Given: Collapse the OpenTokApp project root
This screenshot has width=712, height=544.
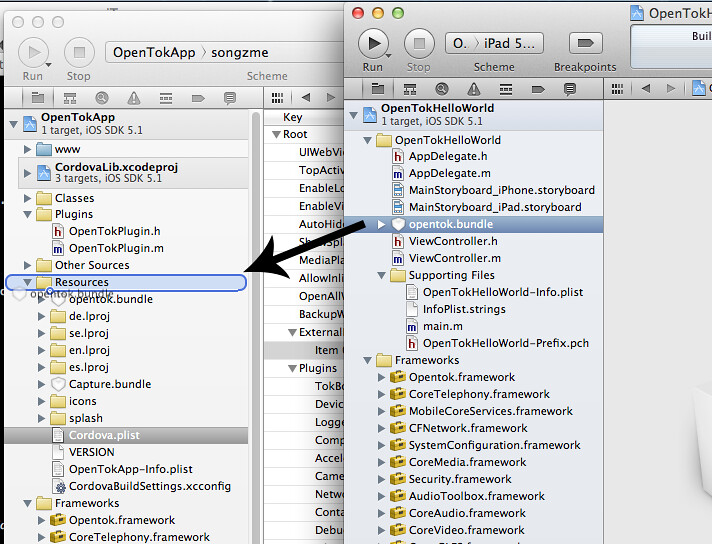Looking at the screenshot, I should click(14, 124).
